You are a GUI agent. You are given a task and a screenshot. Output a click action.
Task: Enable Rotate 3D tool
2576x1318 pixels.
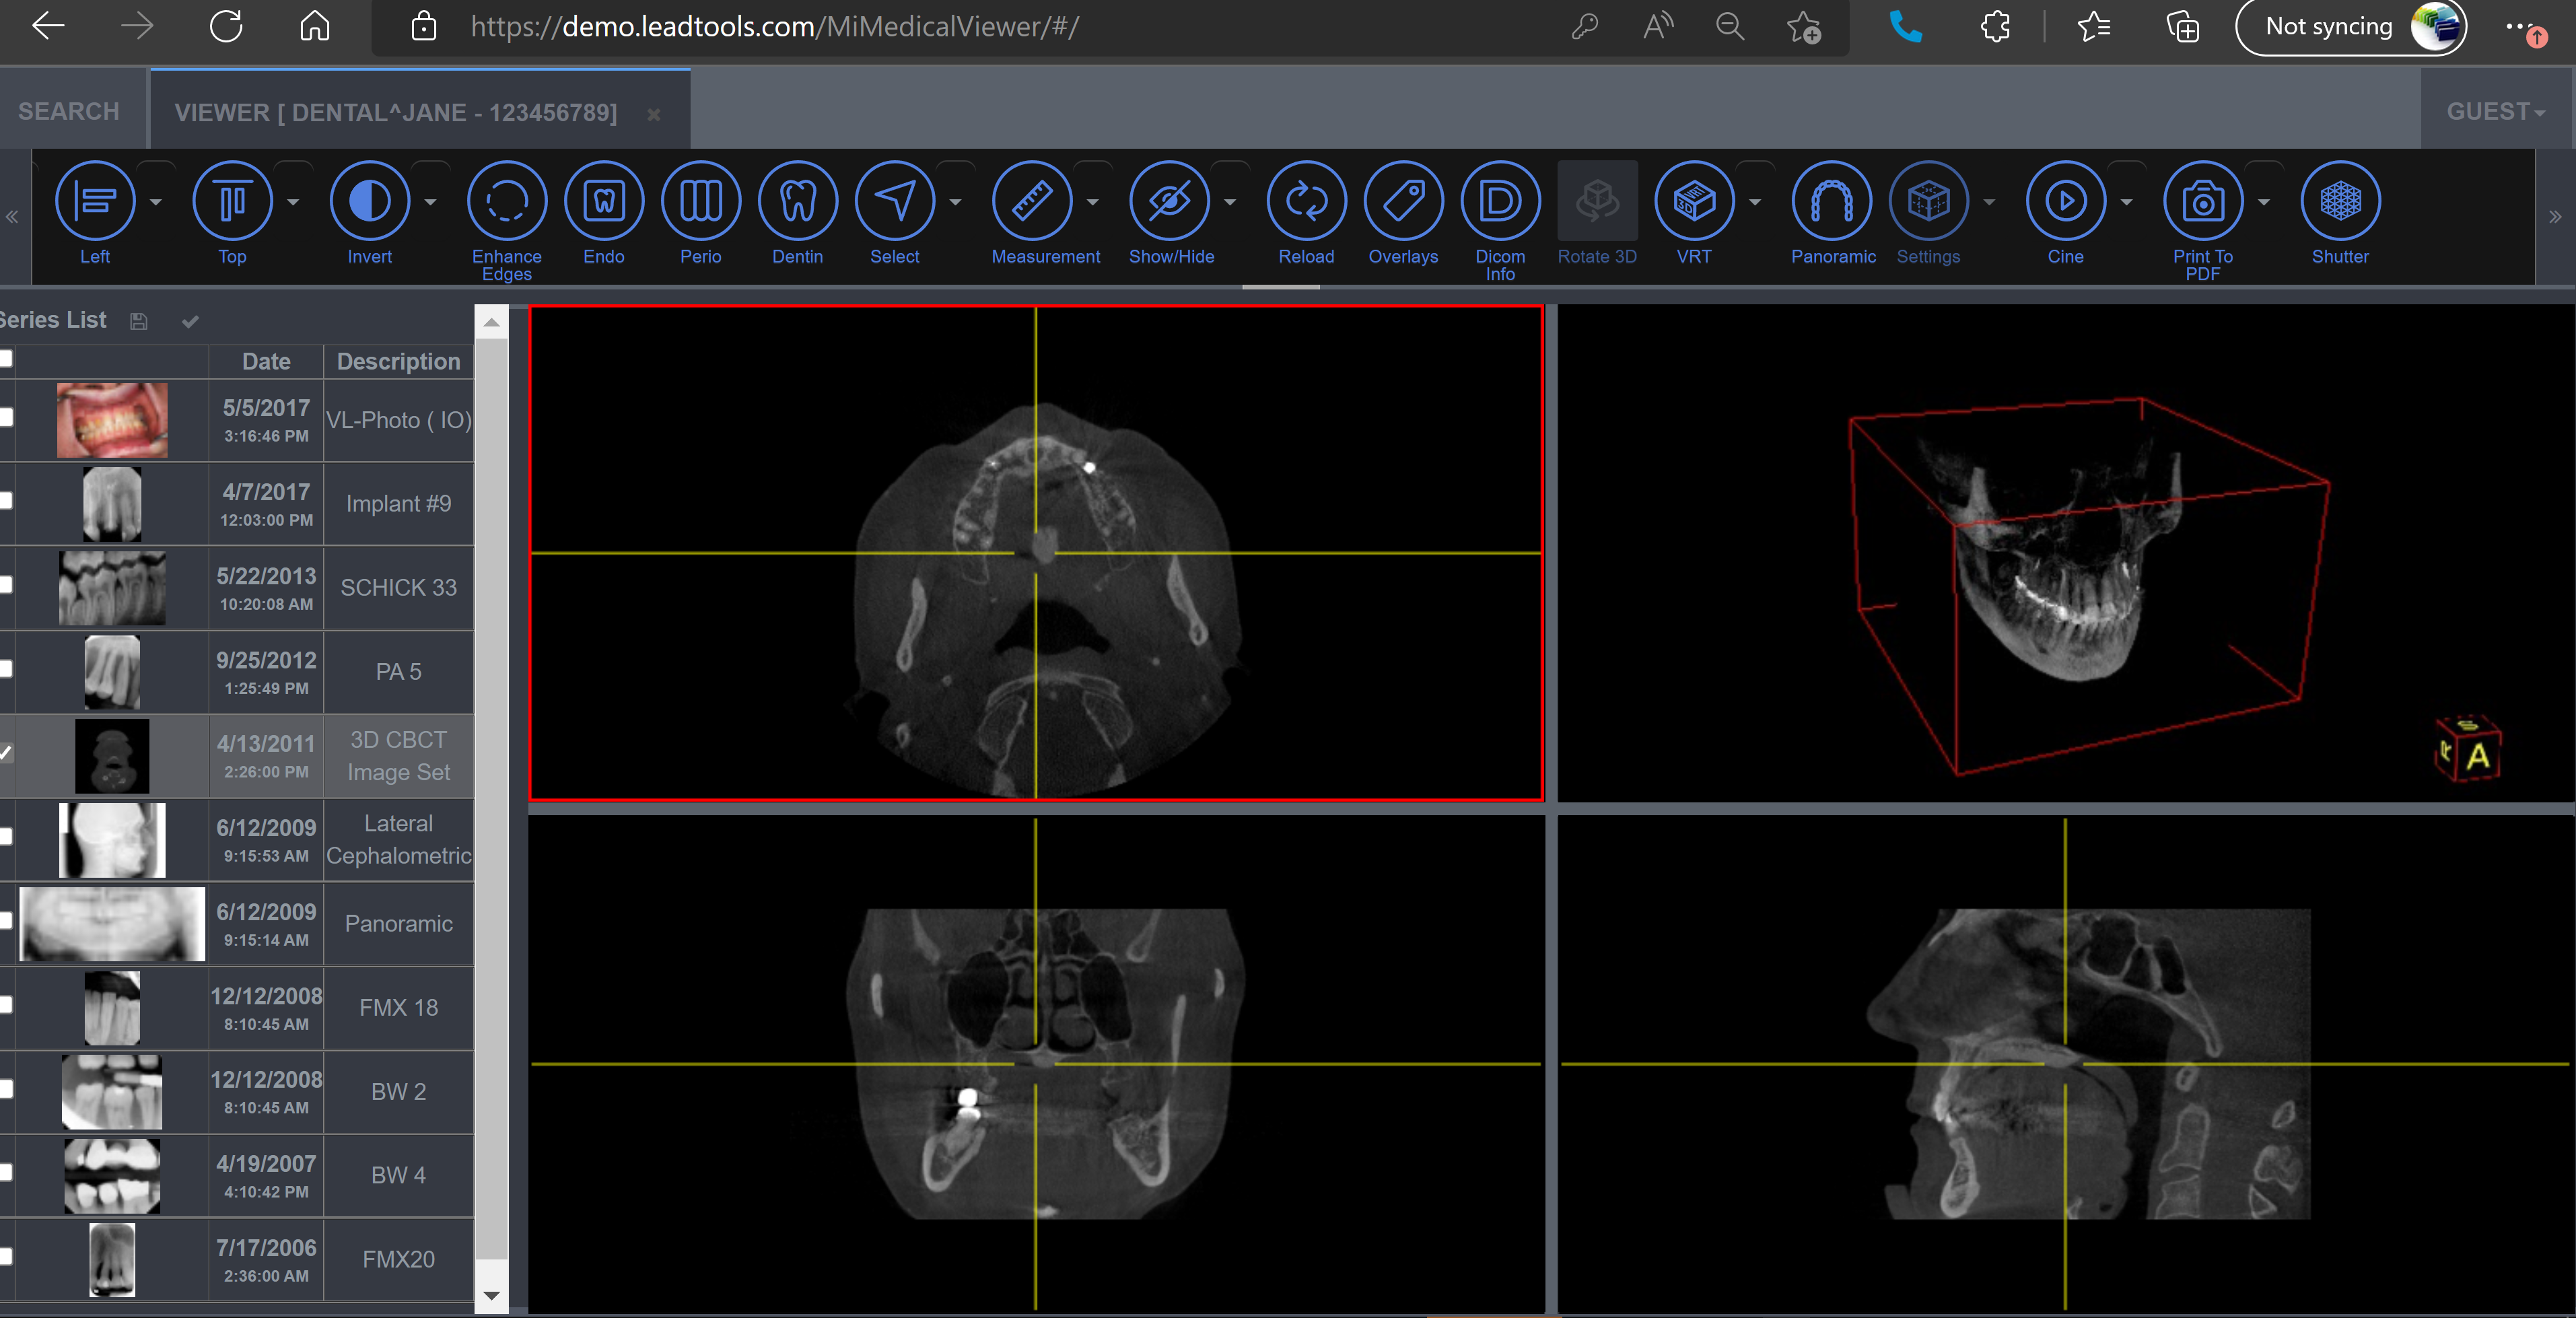coord(1598,202)
